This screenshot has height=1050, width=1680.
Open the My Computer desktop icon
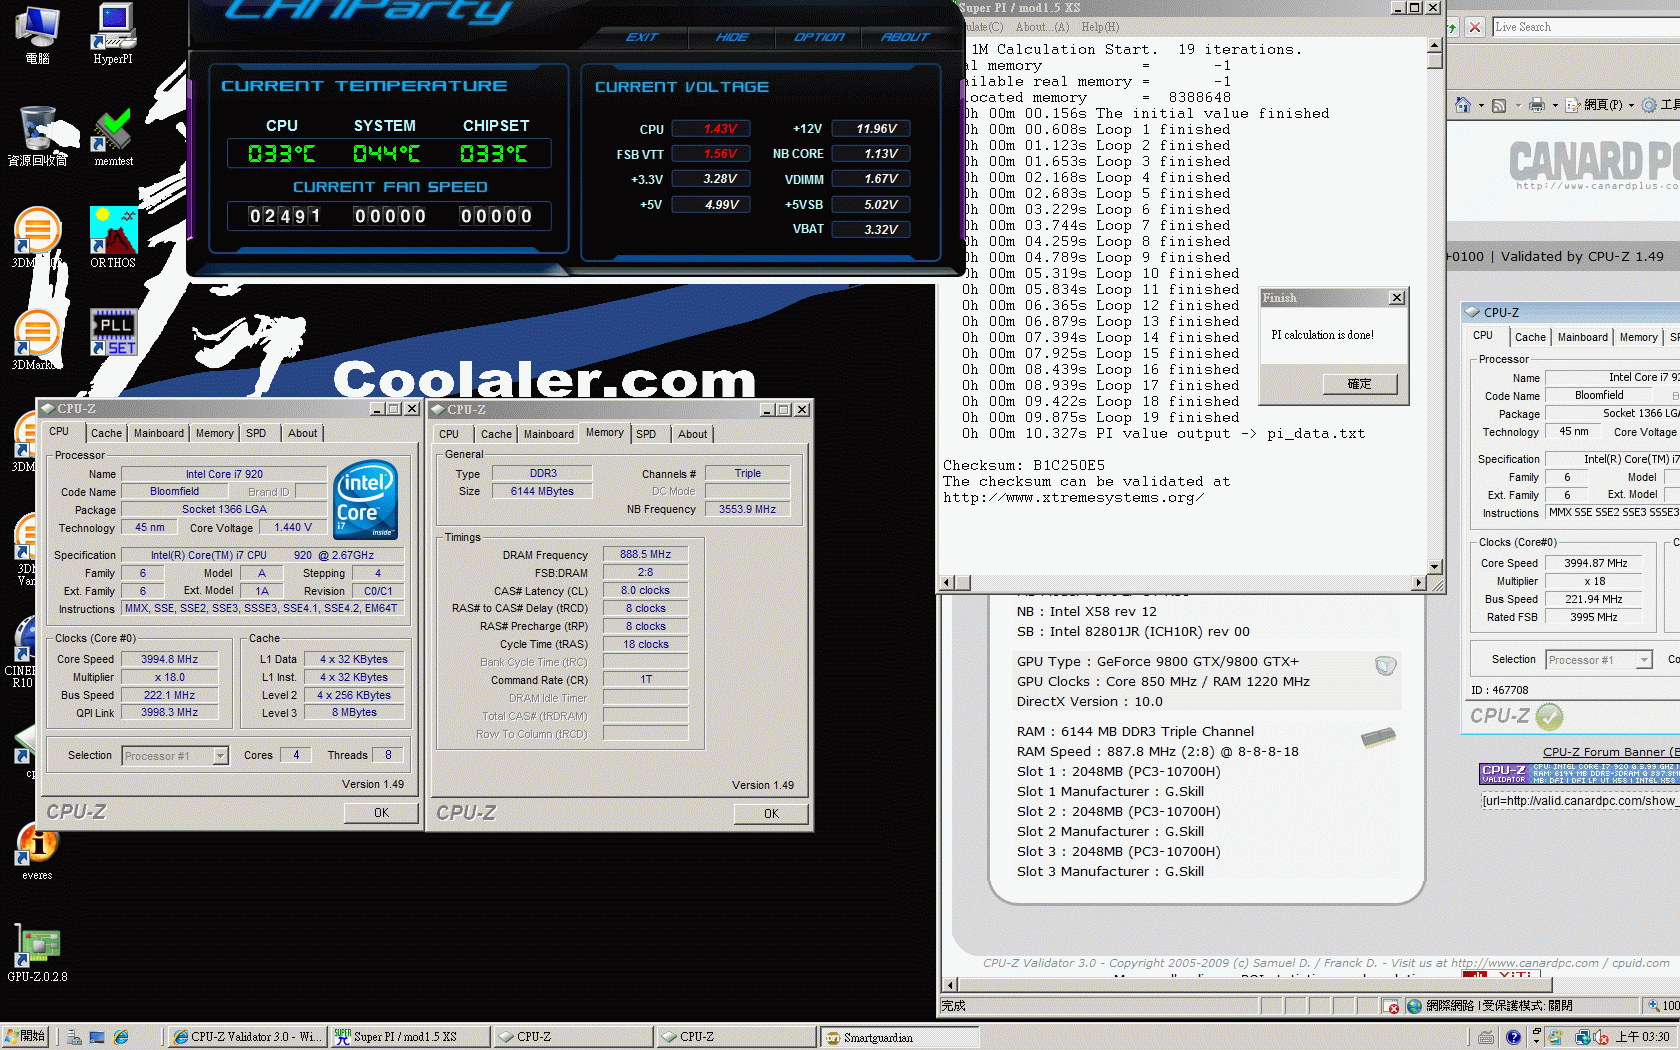coord(37,34)
